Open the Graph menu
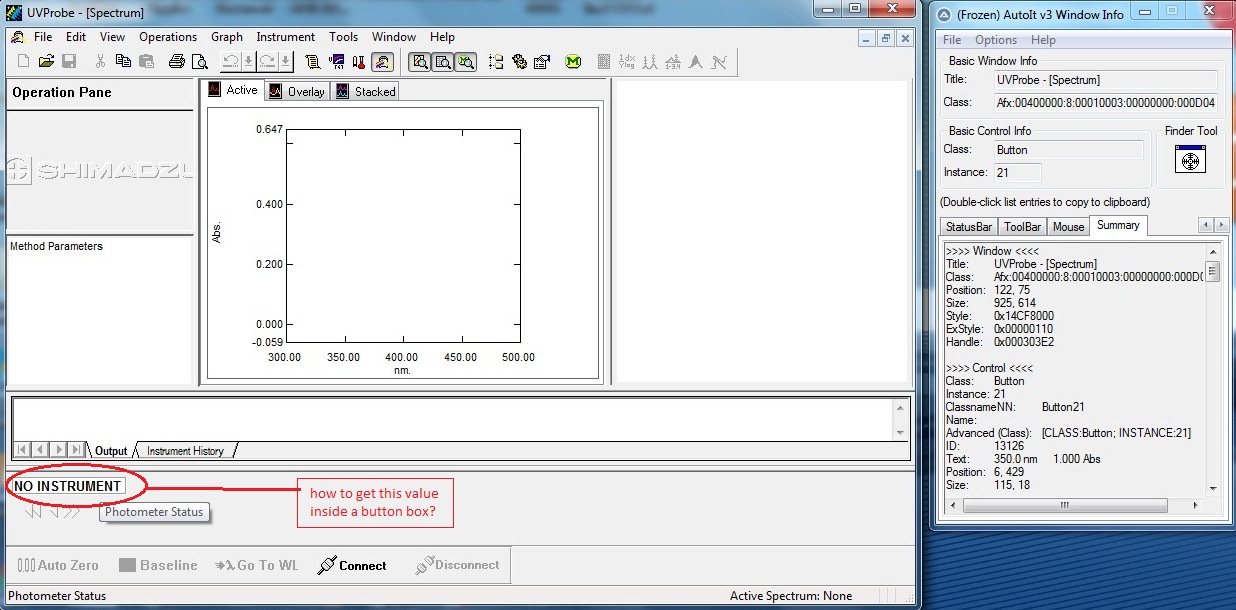Image resolution: width=1236 pixels, height=610 pixels. pyautogui.click(x=227, y=37)
